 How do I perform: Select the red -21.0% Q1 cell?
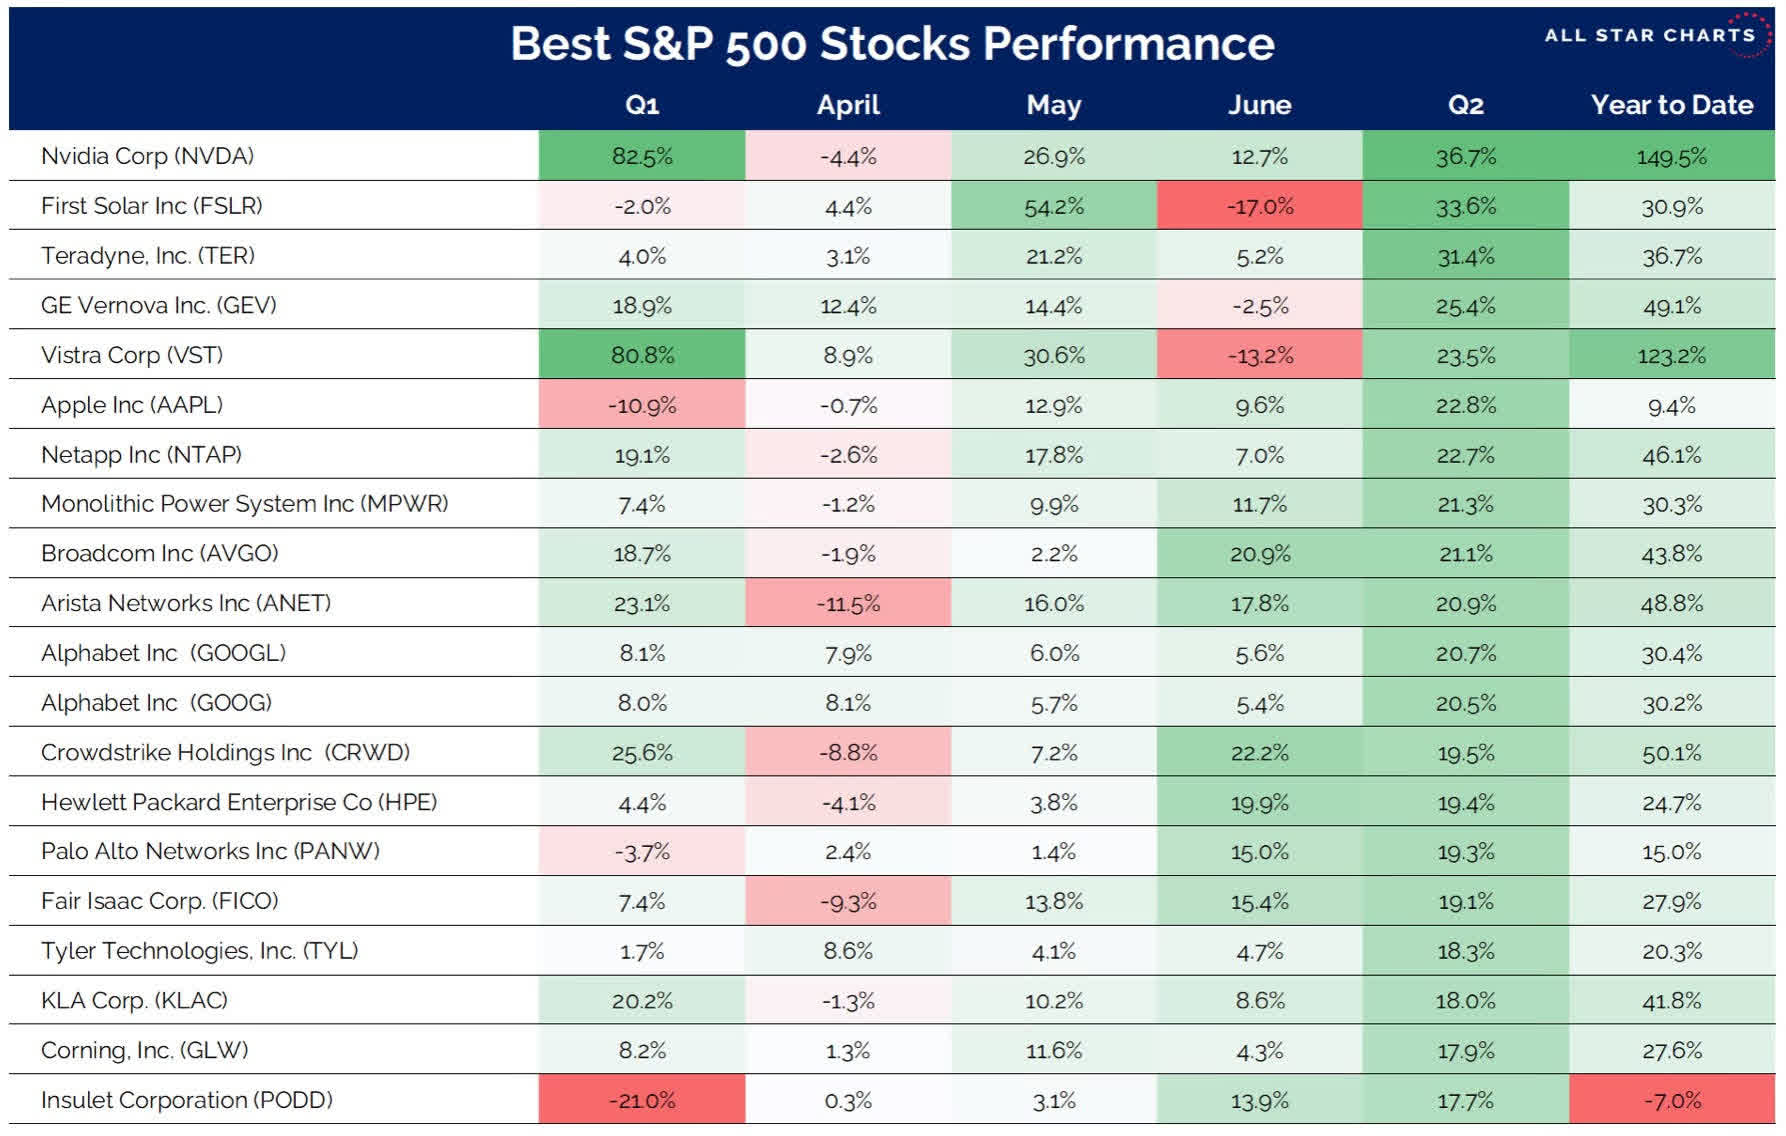click(642, 1100)
